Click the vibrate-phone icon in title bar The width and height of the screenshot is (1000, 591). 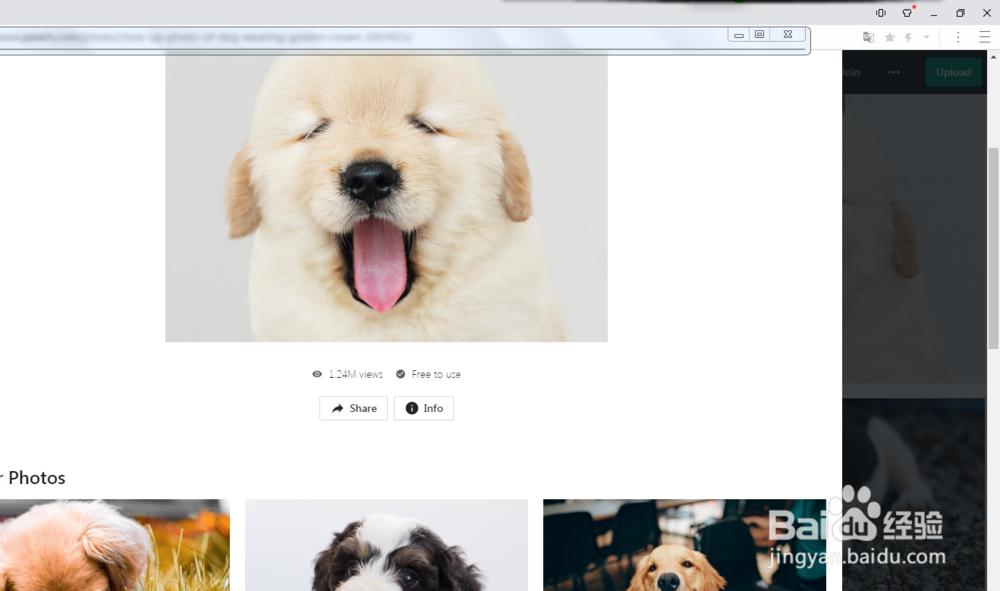tap(881, 13)
